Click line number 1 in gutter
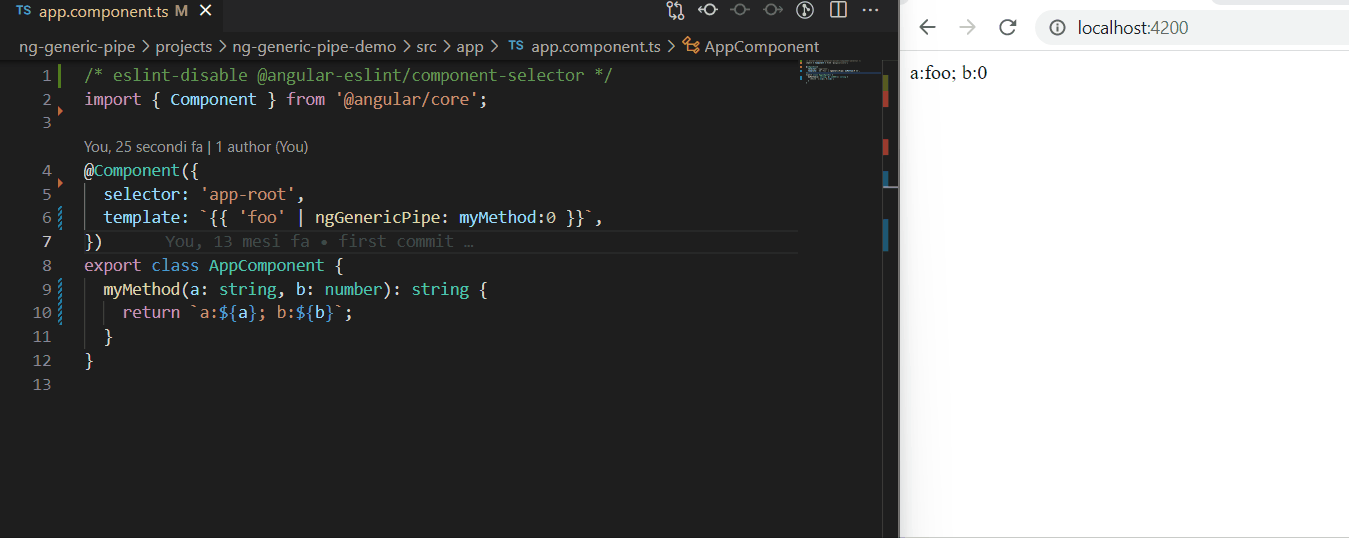The height and width of the screenshot is (538, 1349). (46, 76)
